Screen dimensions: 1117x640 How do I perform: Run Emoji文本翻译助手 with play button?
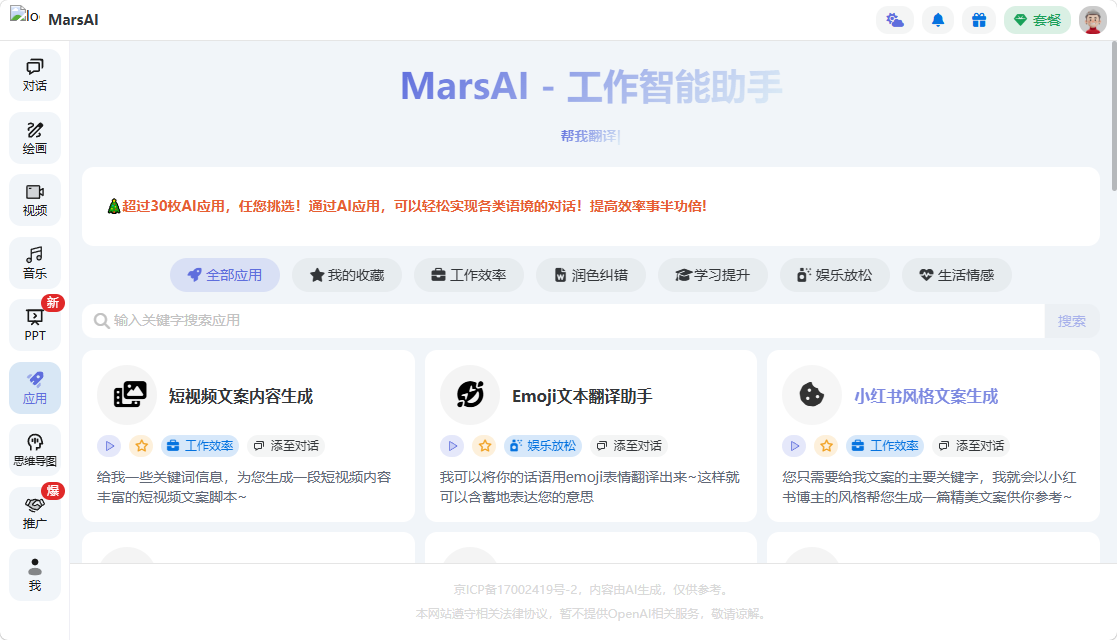tap(452, 446)
